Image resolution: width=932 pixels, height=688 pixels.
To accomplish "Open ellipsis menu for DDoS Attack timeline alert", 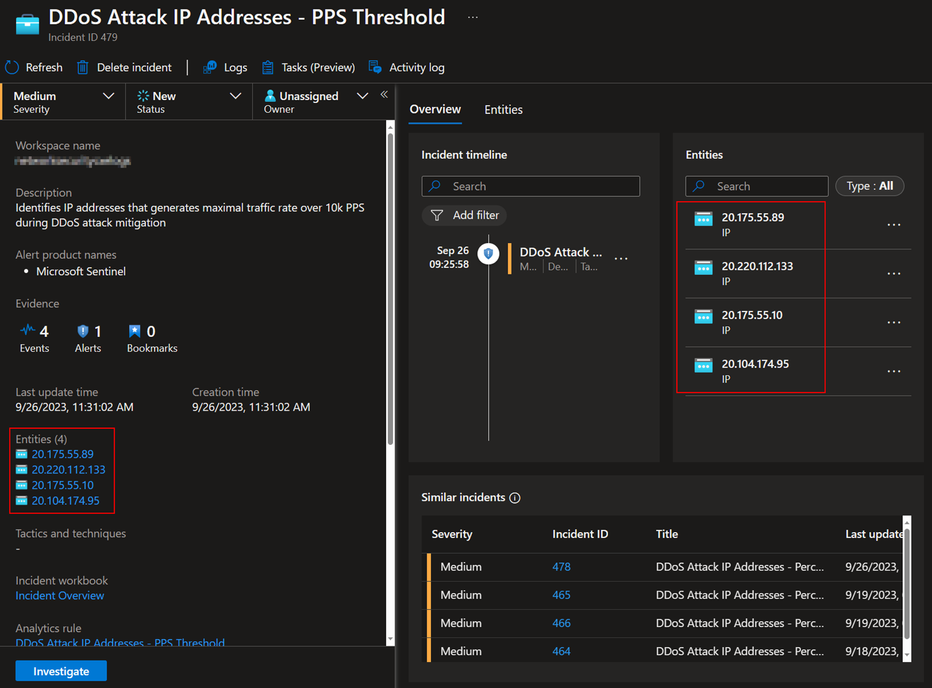I will (x=621, y=259).
